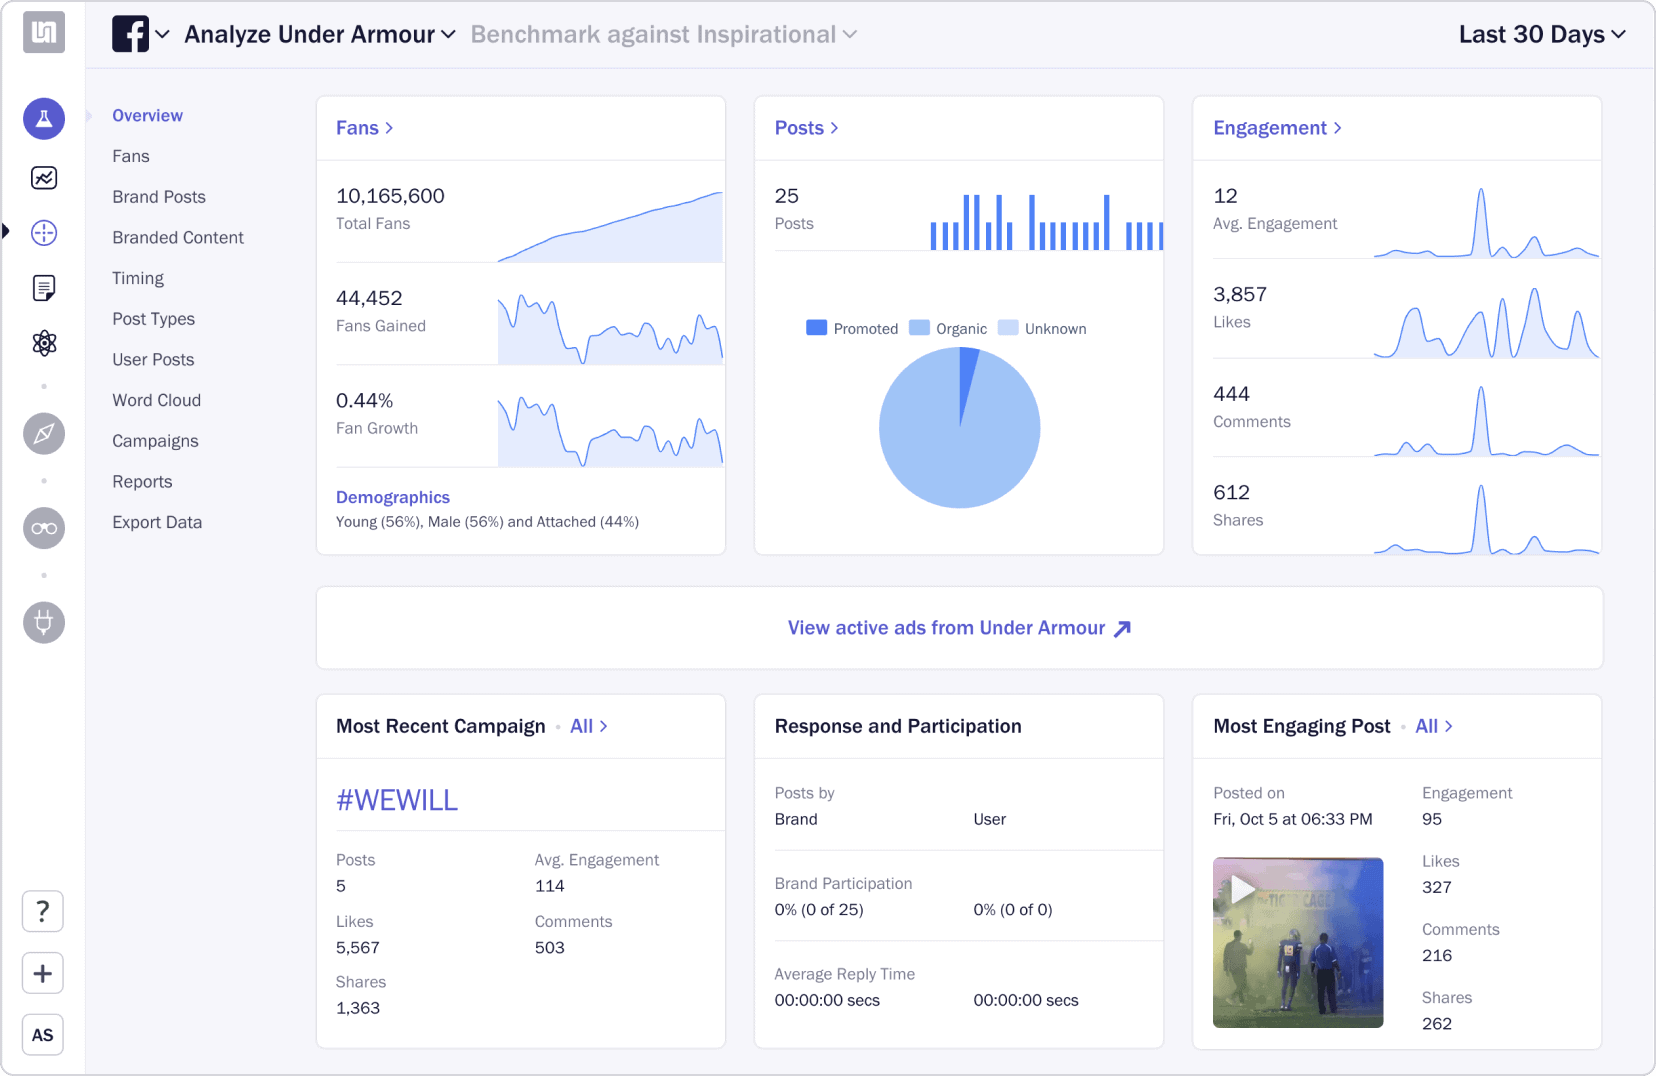Click the posts pie chart
The width and height of the screenshot is (1656, 1076).
960,428
